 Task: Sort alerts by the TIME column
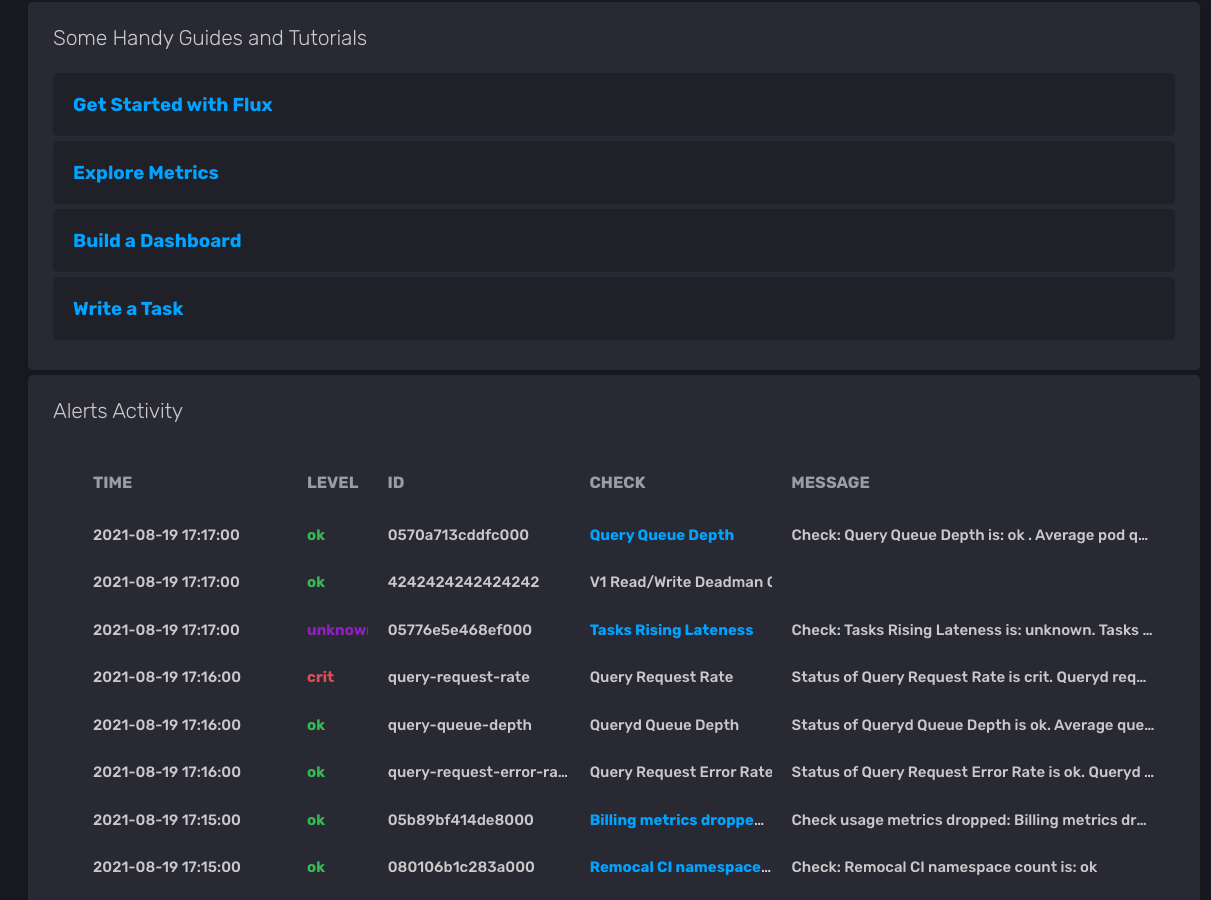pyautogui.click(x=112, y=482)
